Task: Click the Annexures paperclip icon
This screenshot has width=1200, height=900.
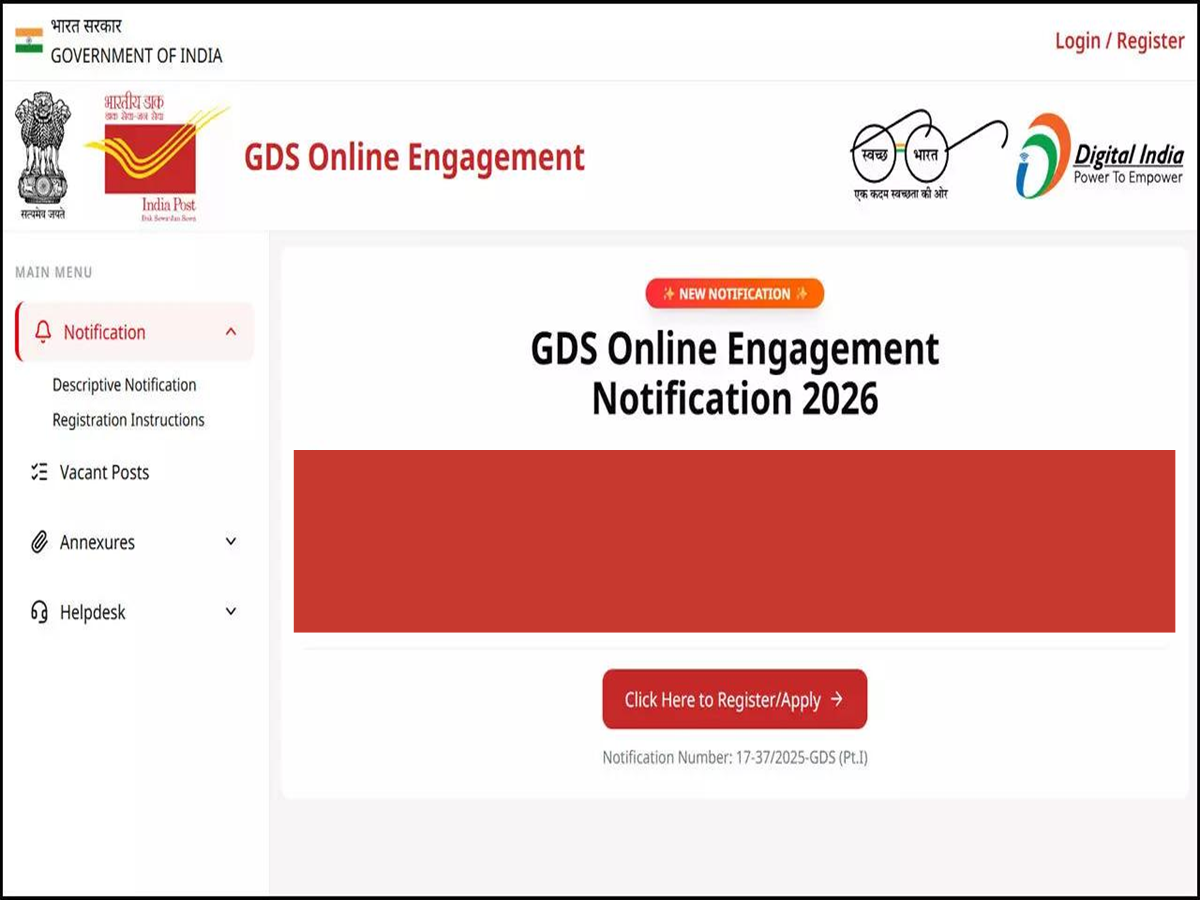Action: (x=39, y=542)
